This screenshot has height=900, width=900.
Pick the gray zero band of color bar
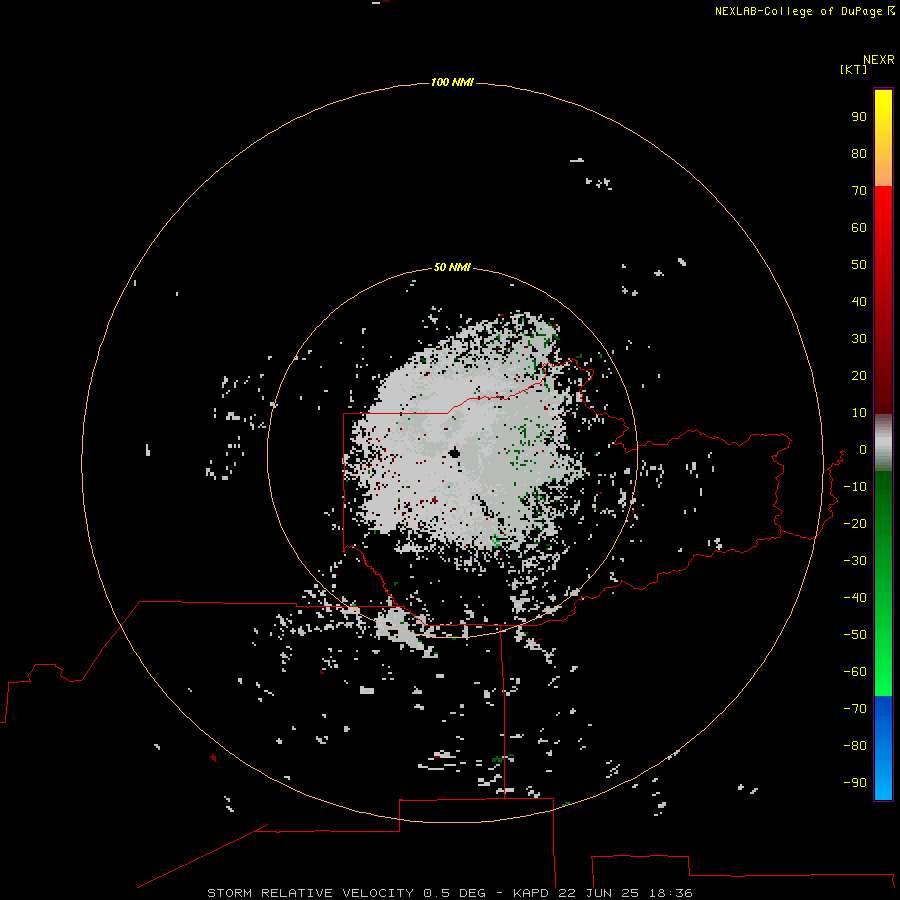coord(883,443)
